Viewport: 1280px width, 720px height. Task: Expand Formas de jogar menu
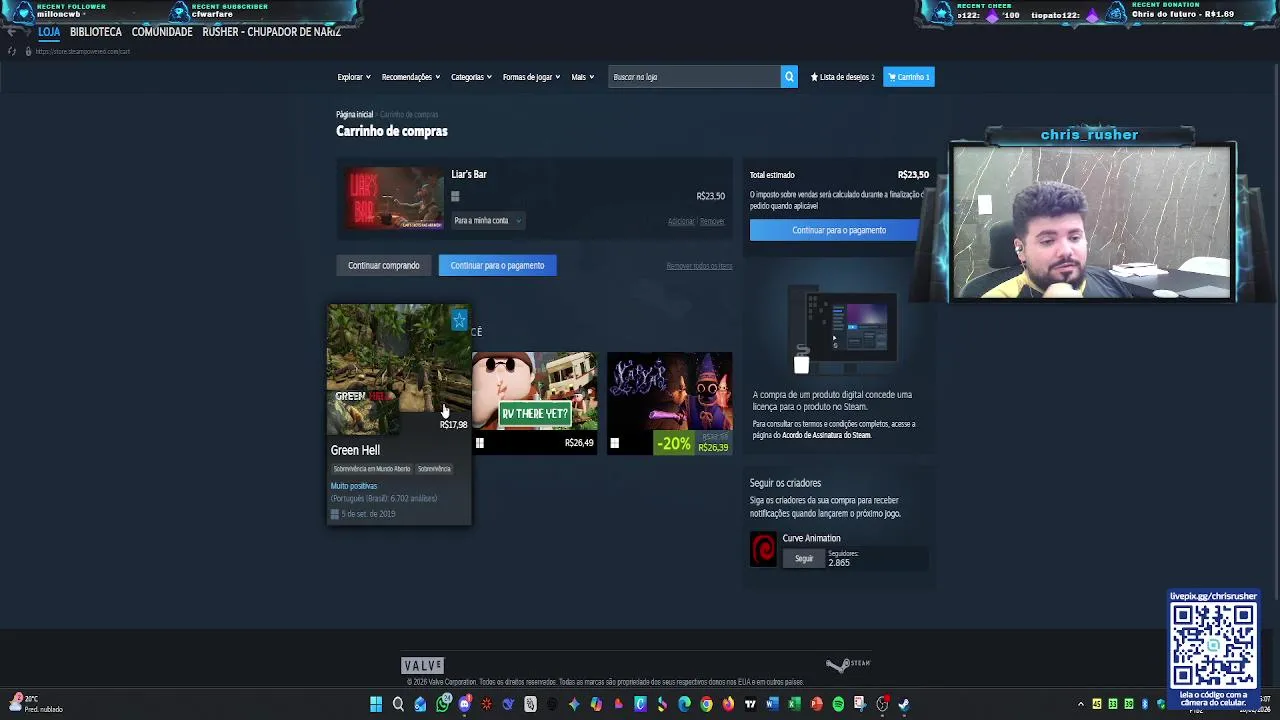(532, 77)
